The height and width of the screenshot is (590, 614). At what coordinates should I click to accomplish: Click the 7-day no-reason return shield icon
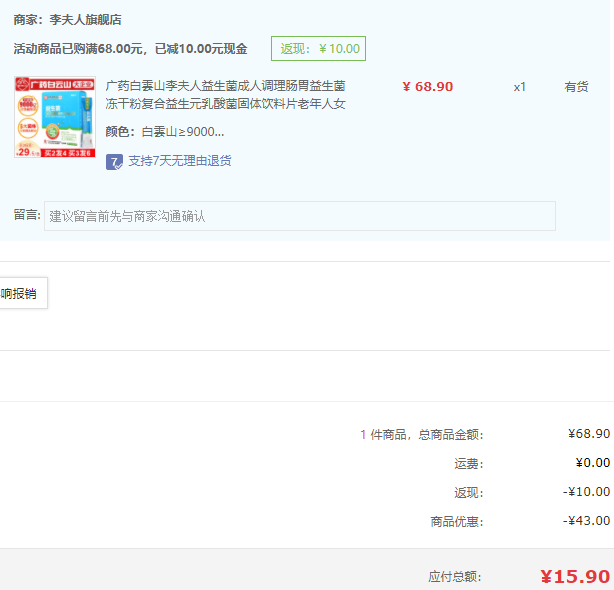(x=114, y=161)
